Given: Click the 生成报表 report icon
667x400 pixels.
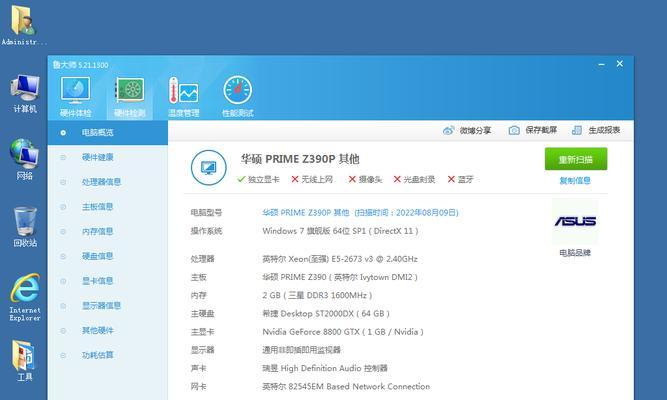Looking at the screenshot, I should click(577, 130).
